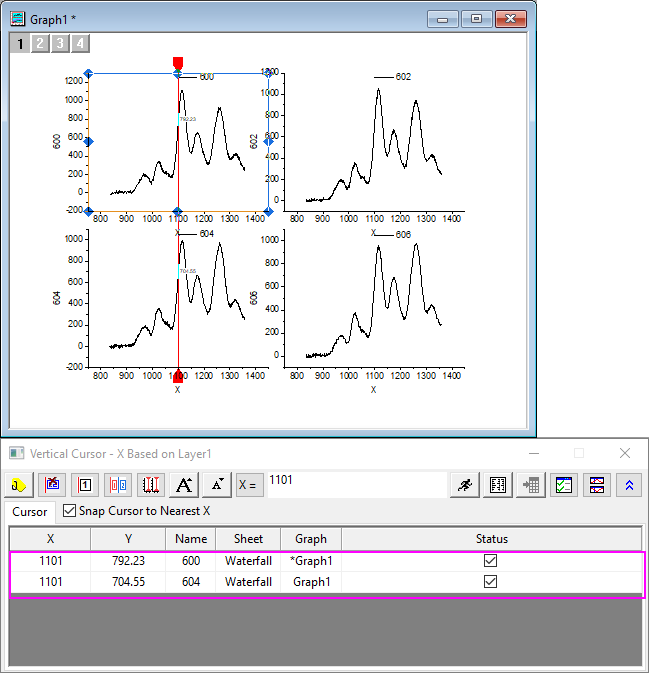Click the linked cursors toolbar icon
Viewport: 649px width, 673px height.
[x=119, y=485]
